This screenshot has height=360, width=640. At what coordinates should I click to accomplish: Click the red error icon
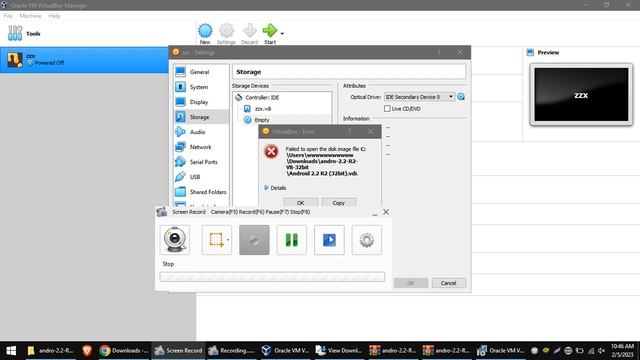pos(271,151)
